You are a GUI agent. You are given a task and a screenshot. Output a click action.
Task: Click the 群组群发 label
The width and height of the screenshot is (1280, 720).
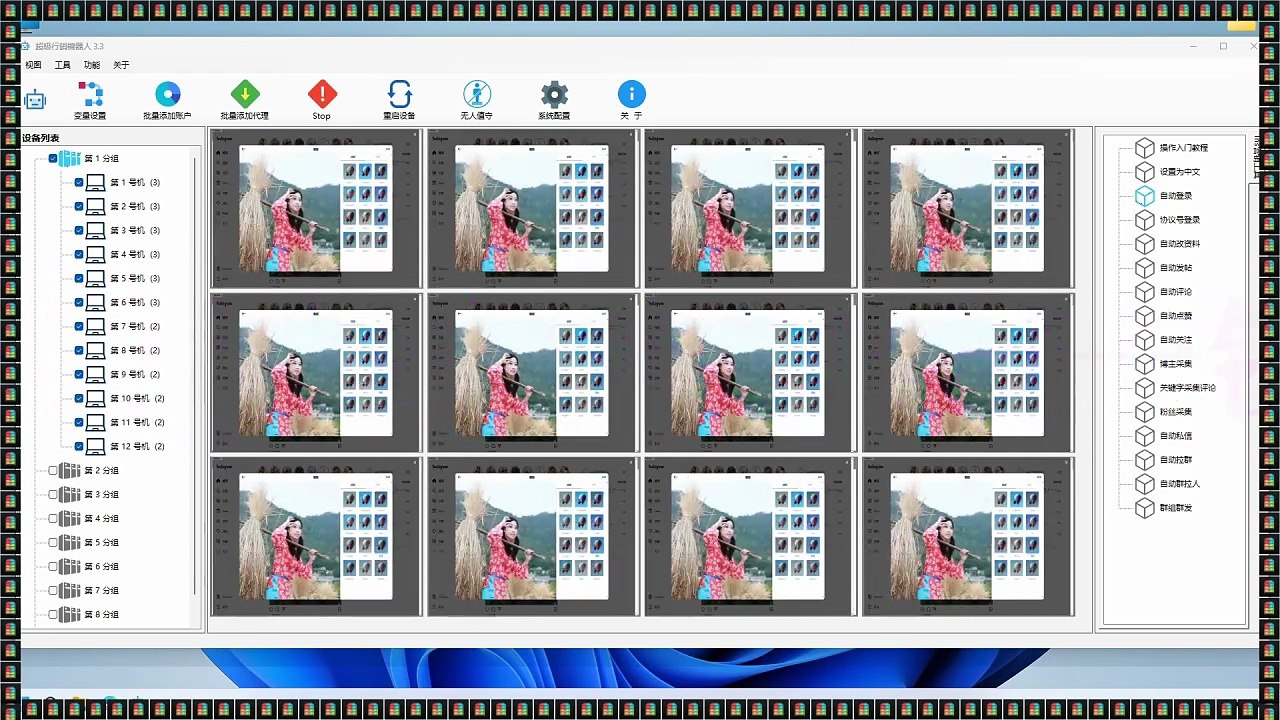click(1176, 507)
